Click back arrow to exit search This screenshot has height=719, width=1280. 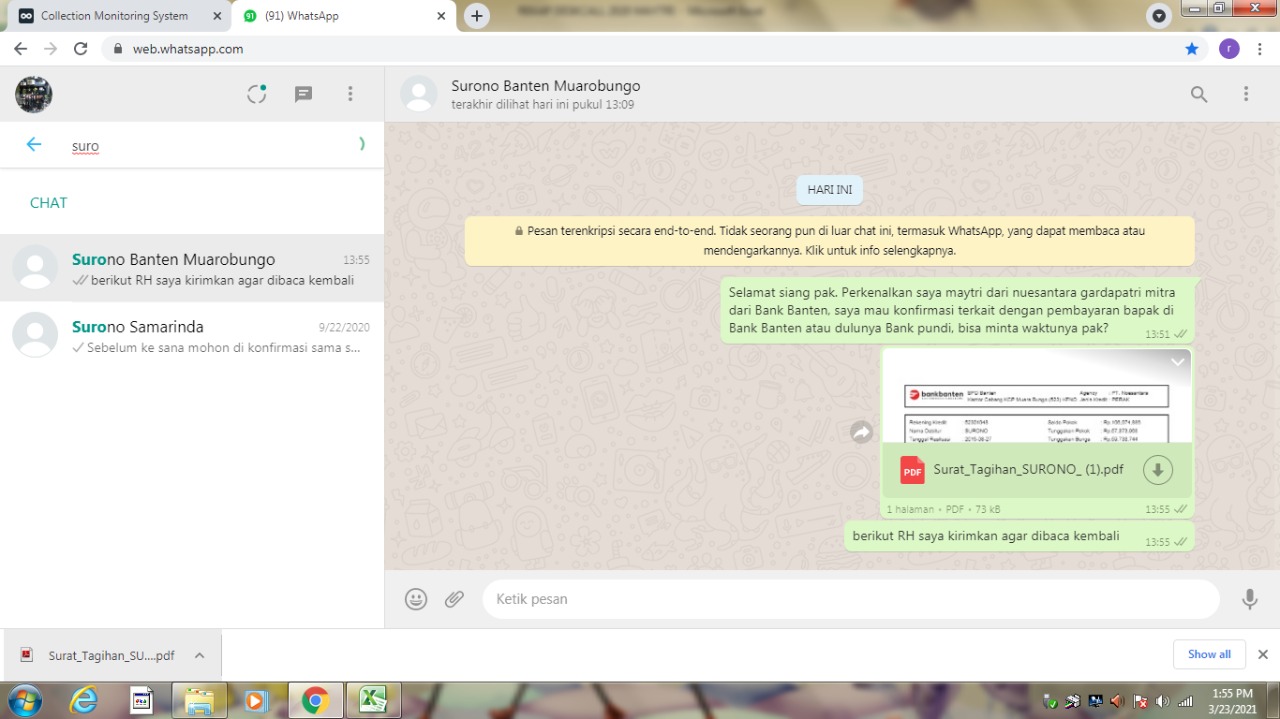tap(34, 145)
